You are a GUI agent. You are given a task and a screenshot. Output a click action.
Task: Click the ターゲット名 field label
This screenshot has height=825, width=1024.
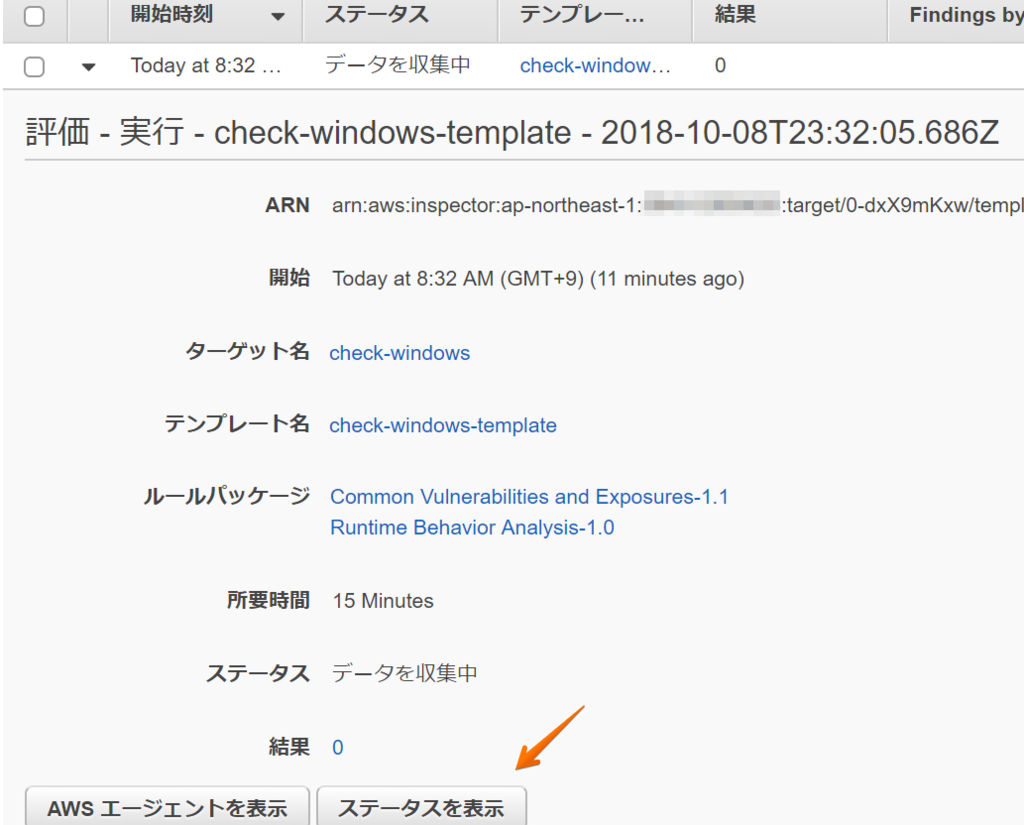(248, 351)
